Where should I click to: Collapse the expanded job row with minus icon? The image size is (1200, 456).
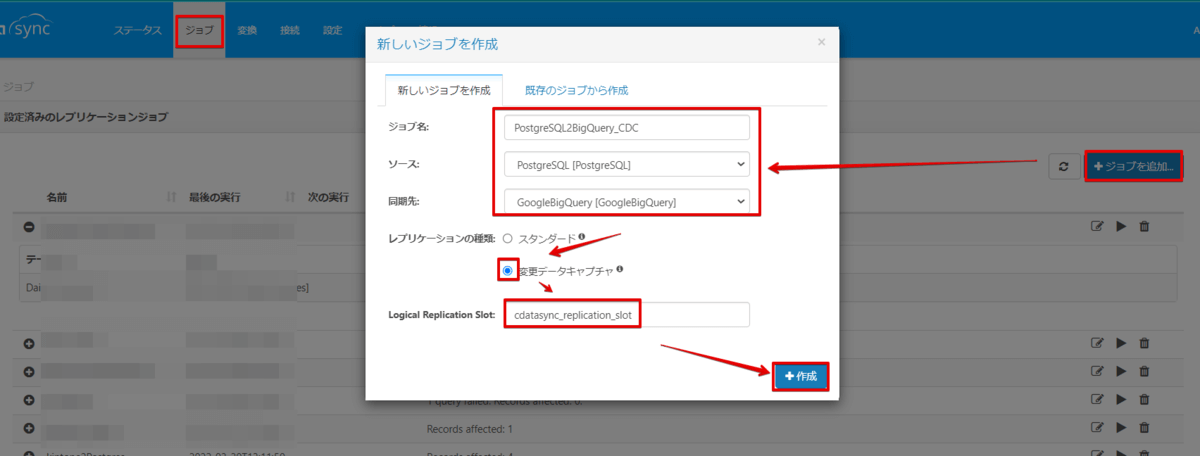(x=28, y=227)
